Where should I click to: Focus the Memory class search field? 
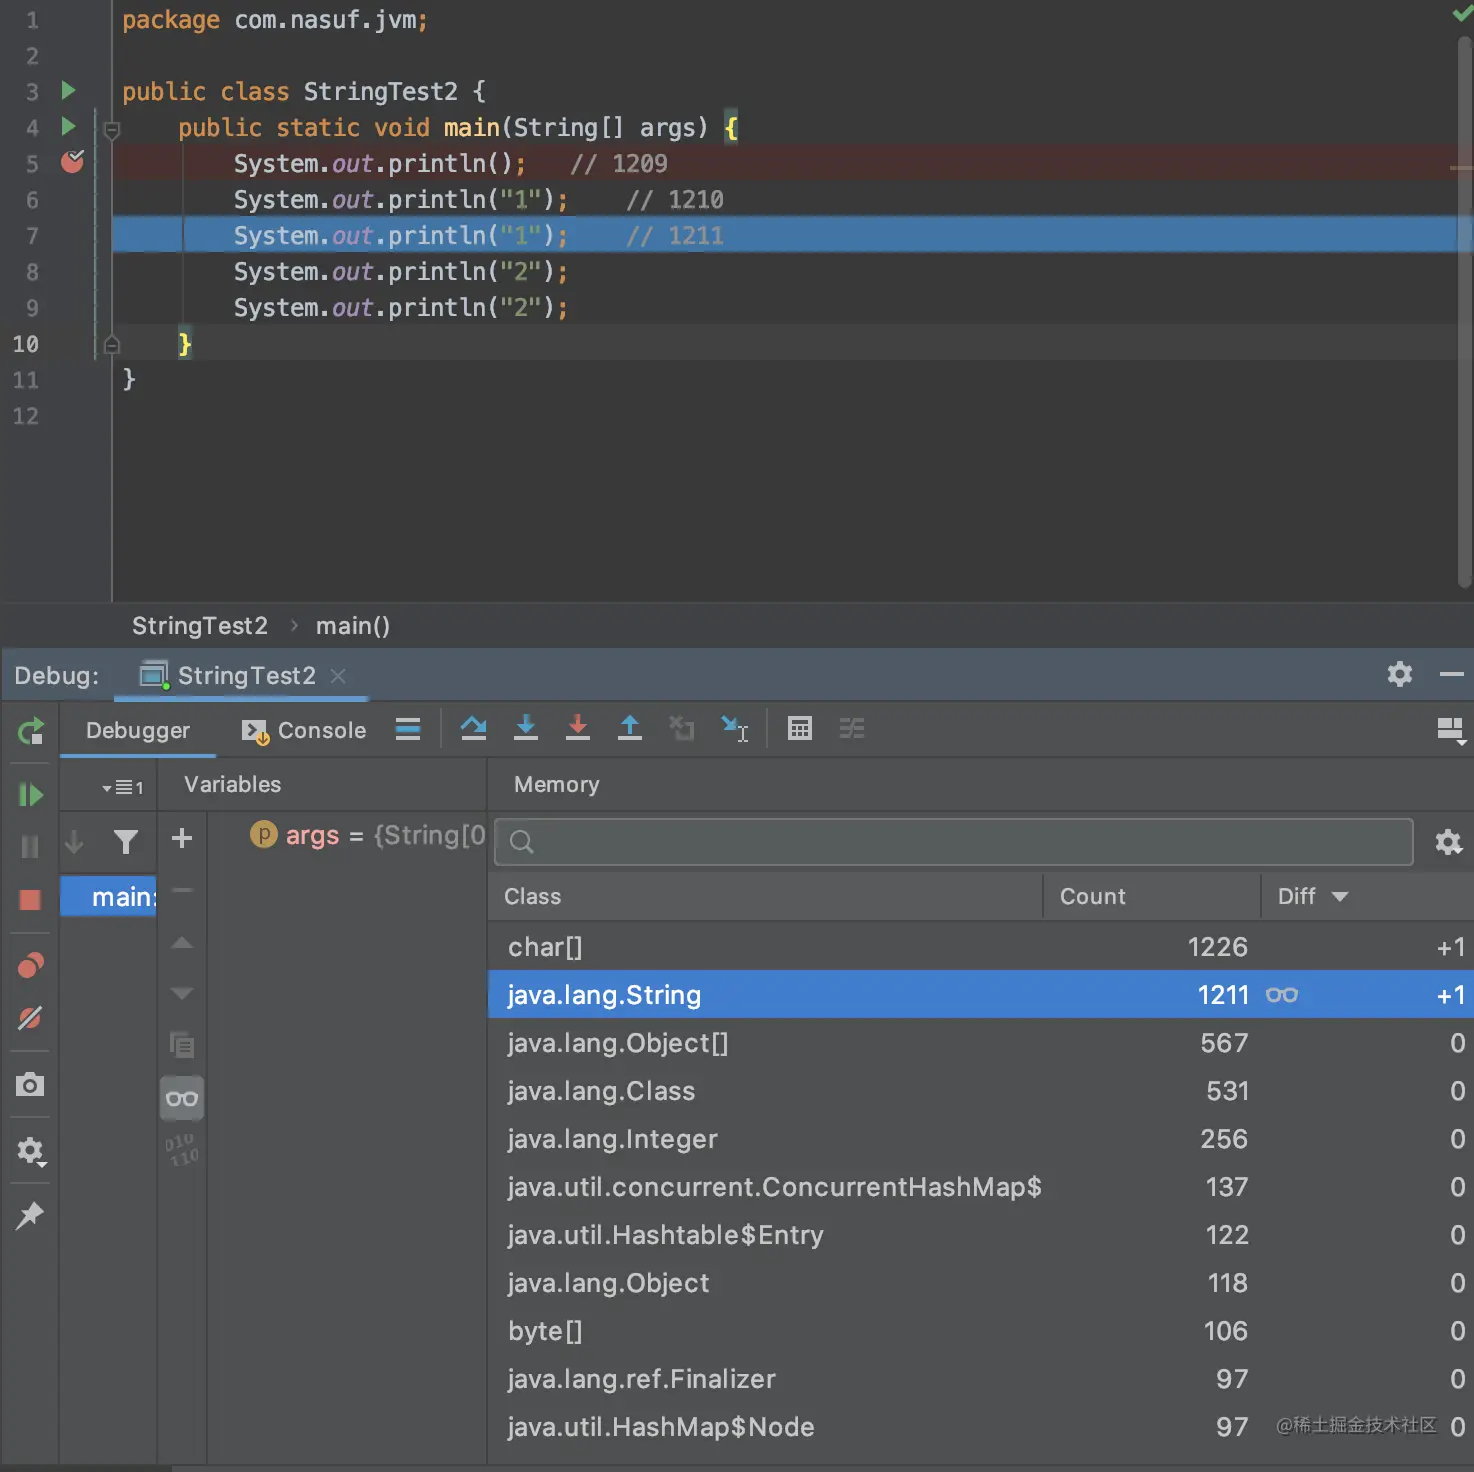pos(954,842)
